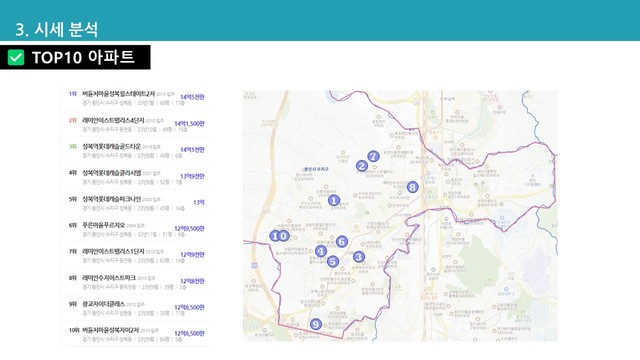Click green checkmark beside TOP10 아파트
The height and width of the screenshot is (360, 640).
pos(16,58)
